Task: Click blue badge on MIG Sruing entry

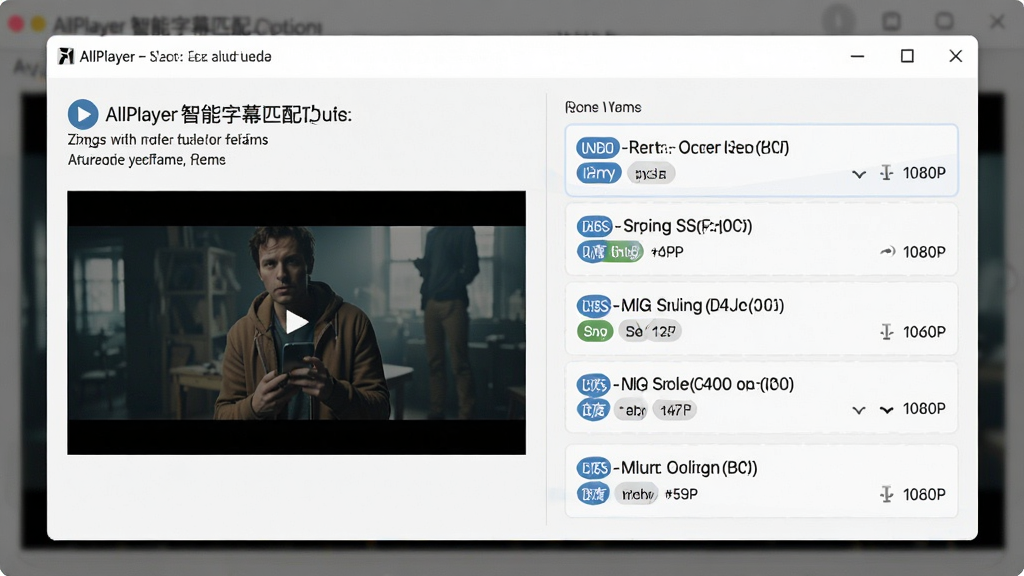Action: (594, 306)
